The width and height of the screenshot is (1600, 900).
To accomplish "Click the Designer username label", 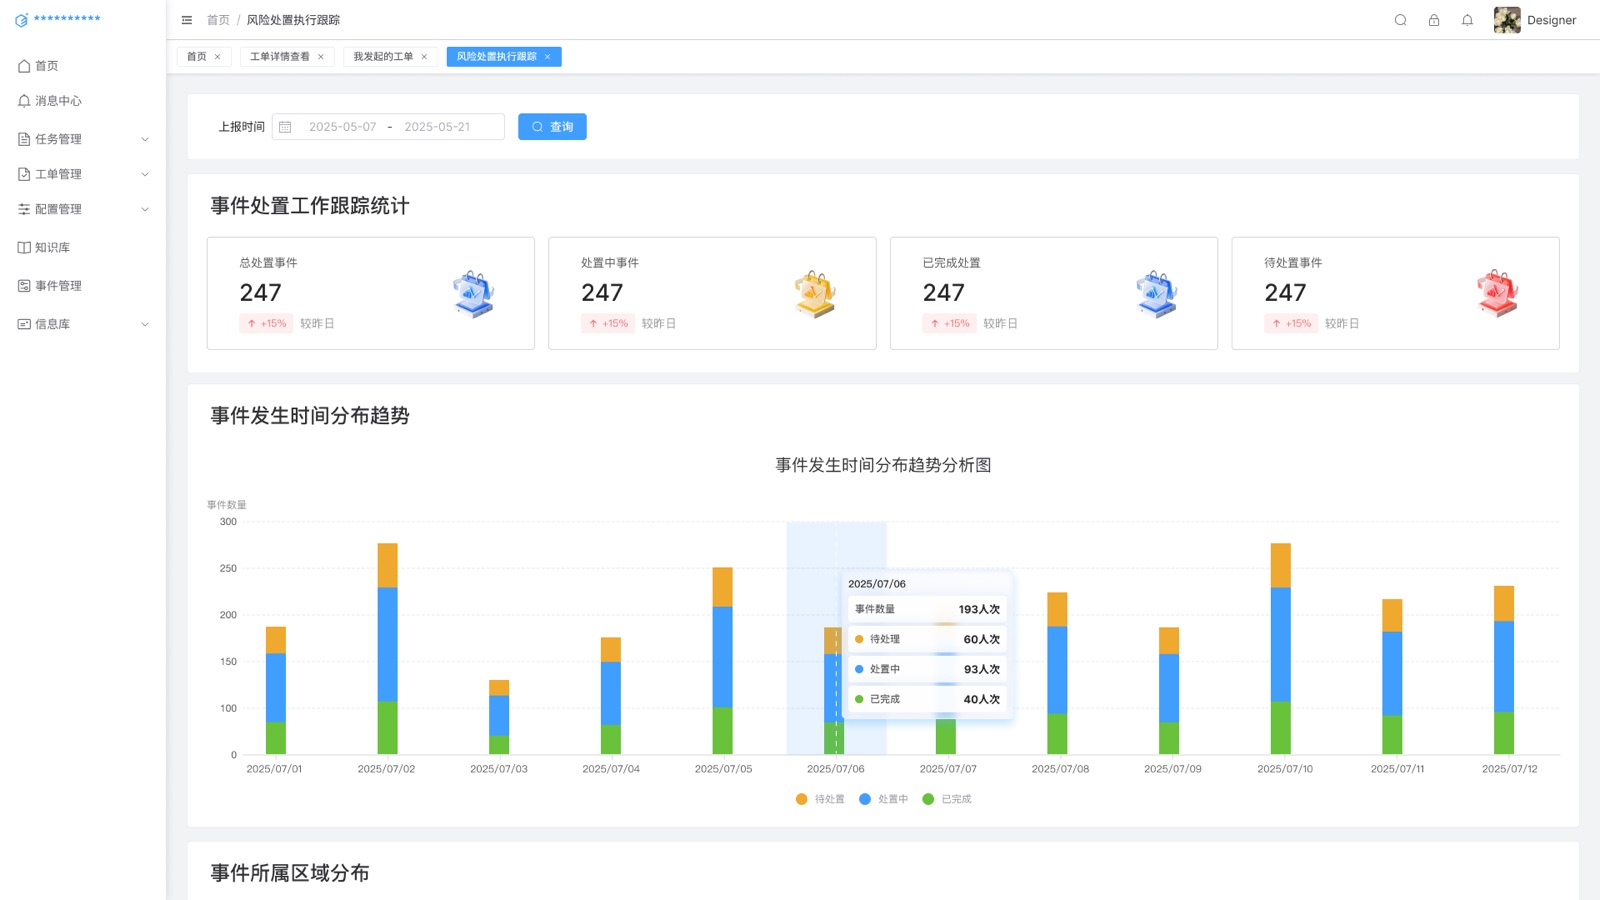I will (1551, 20).
